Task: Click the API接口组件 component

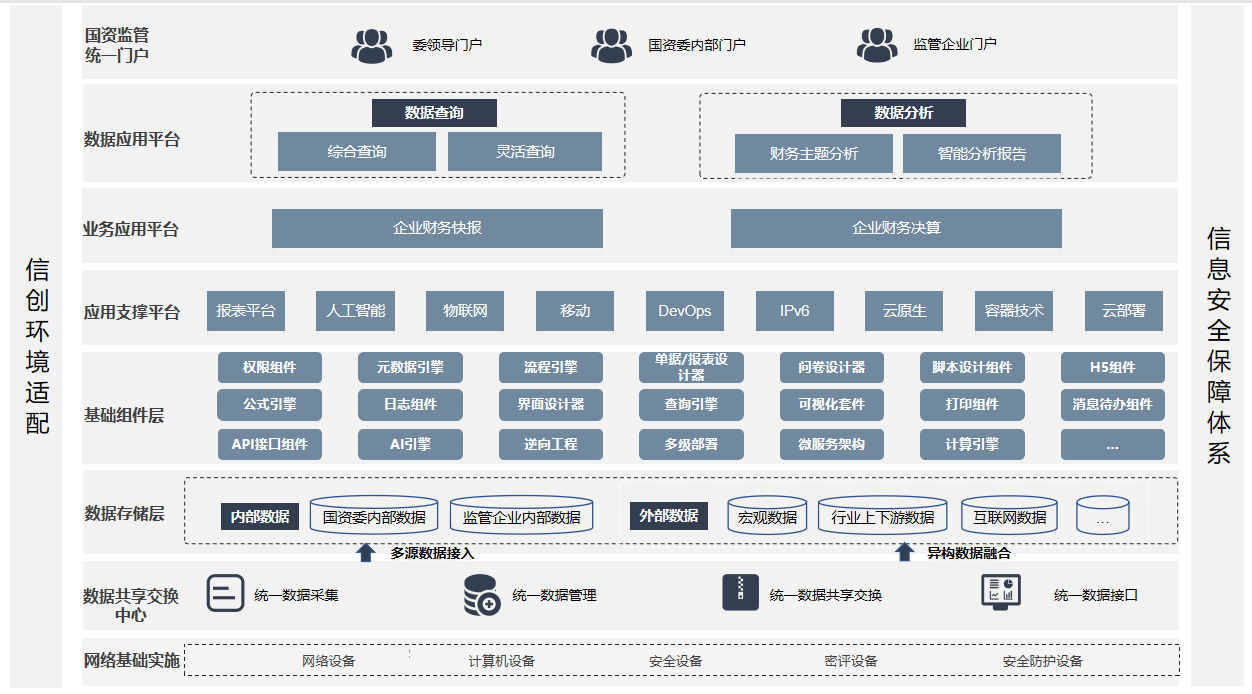Action: 270,444
